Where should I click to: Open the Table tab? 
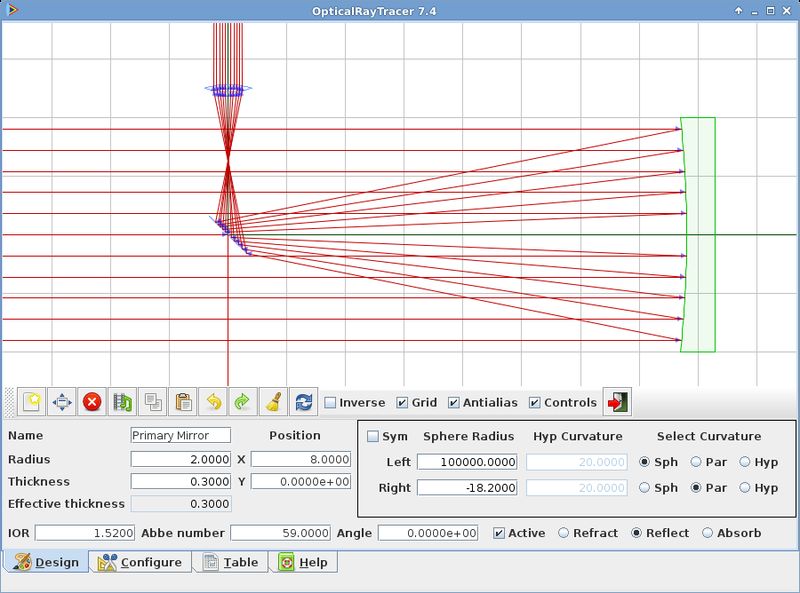click(231, 562)
